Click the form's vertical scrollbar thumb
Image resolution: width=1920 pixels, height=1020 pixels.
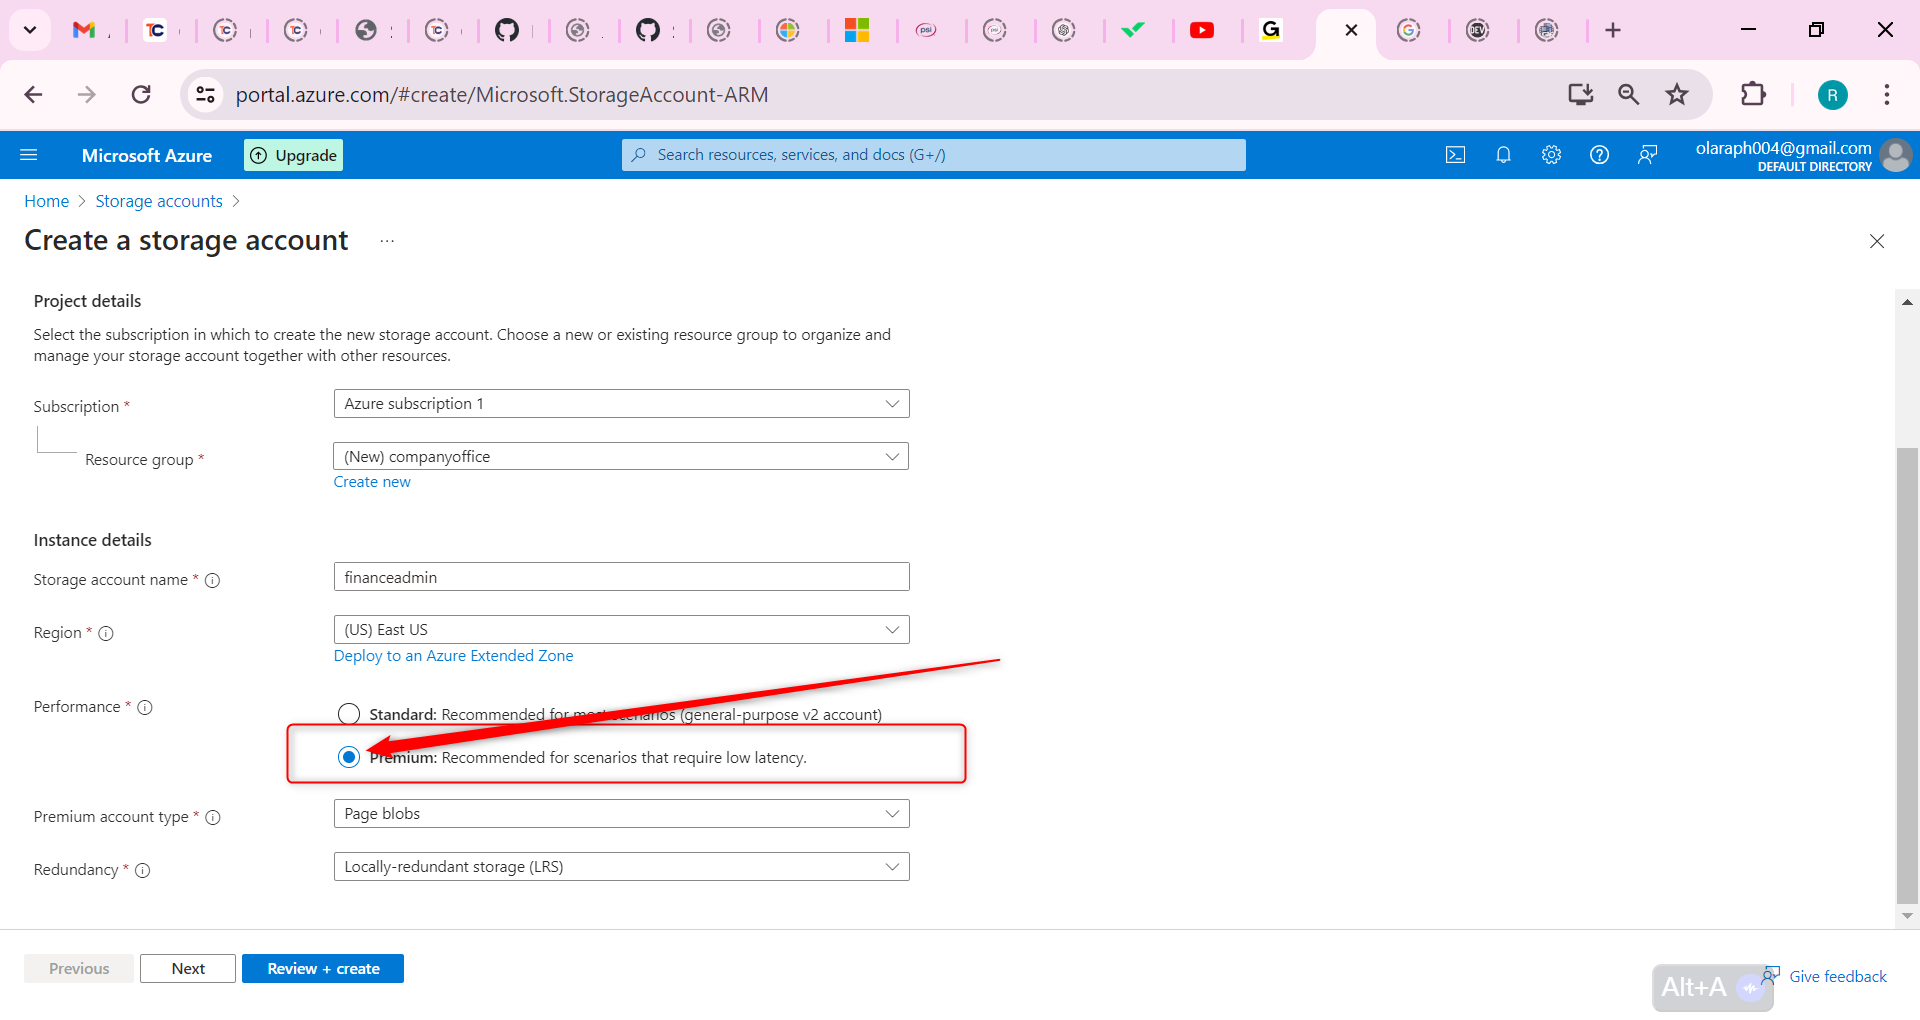(1907, 676)
